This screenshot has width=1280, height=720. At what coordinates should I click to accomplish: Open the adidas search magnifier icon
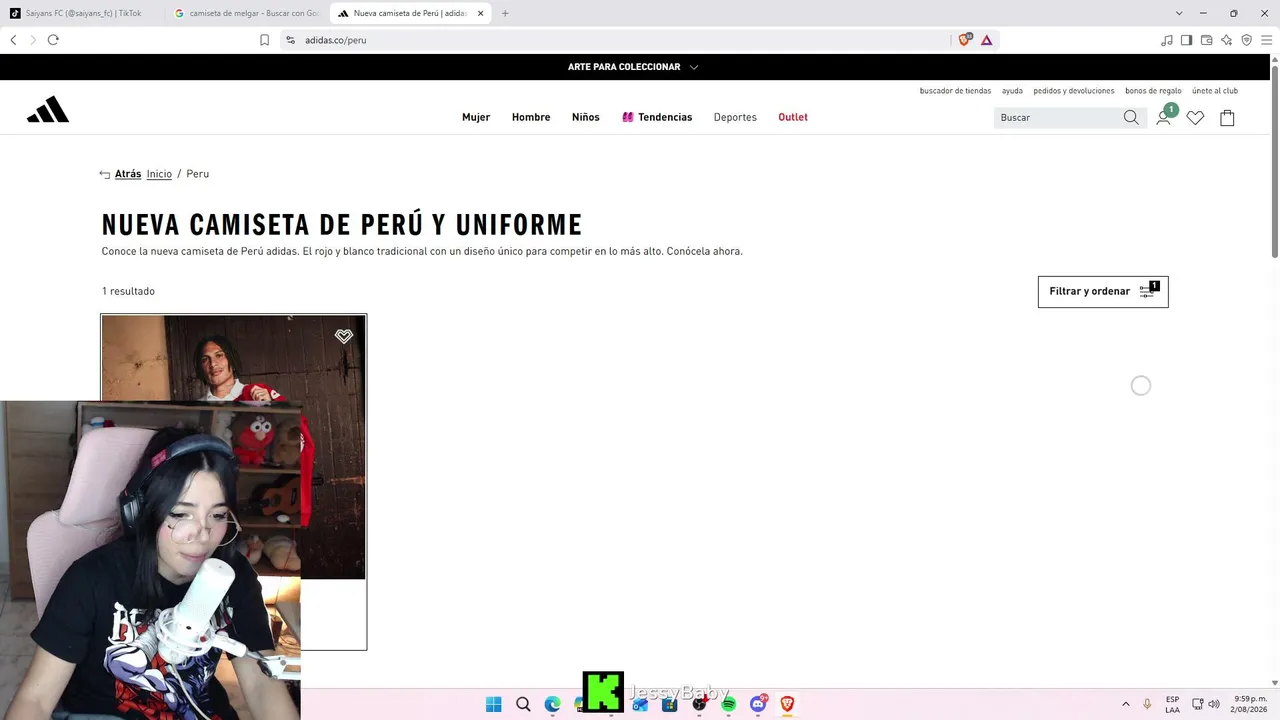1131,117
